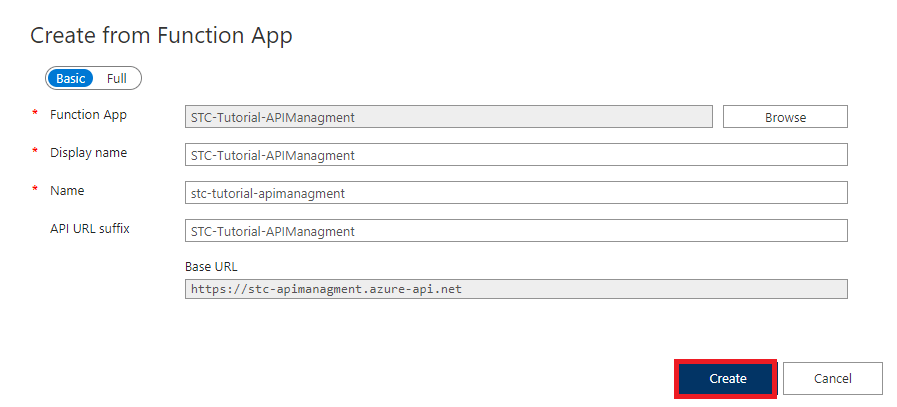Click the Browse button for Function App

pyautogui.click(x=785, y=117)
